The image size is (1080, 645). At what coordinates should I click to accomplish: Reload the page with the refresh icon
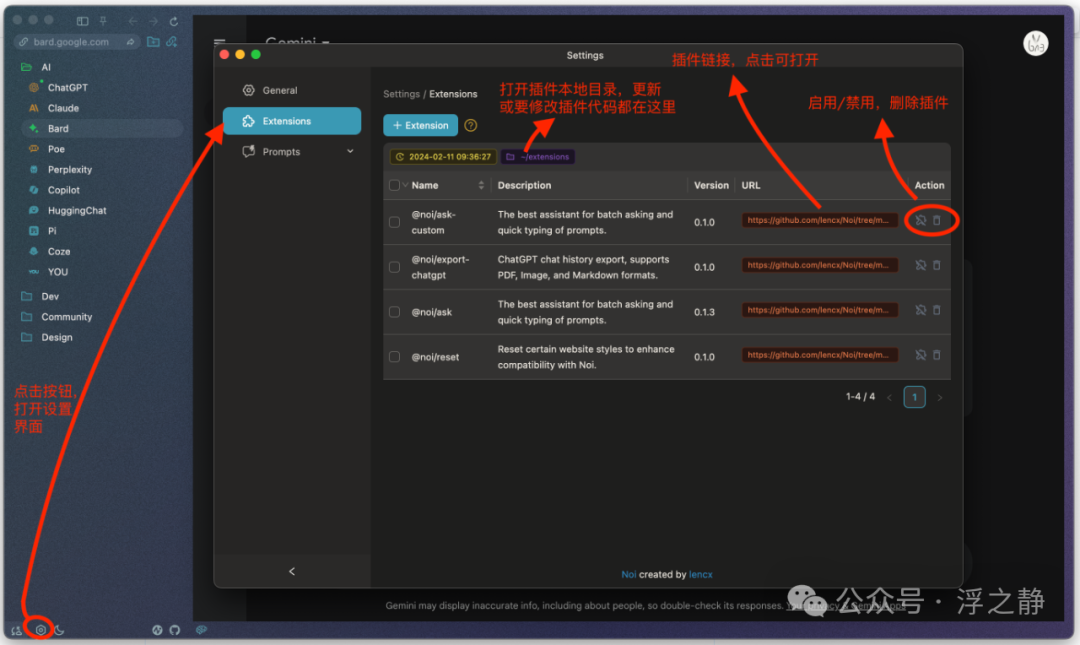pyautogui.click(x=174, y=21)
